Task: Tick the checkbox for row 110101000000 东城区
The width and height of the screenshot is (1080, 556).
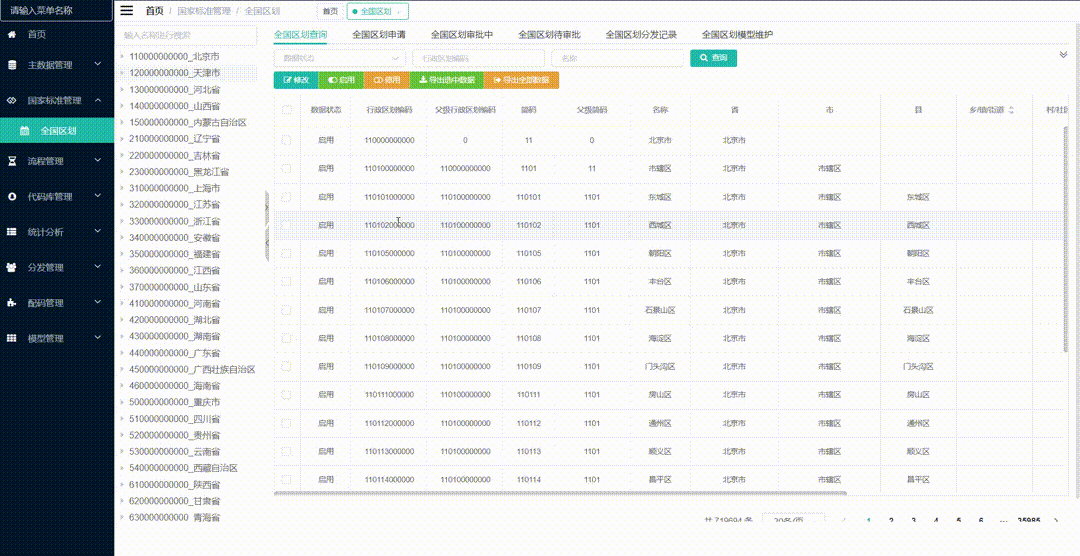Action: coord(287,197)
